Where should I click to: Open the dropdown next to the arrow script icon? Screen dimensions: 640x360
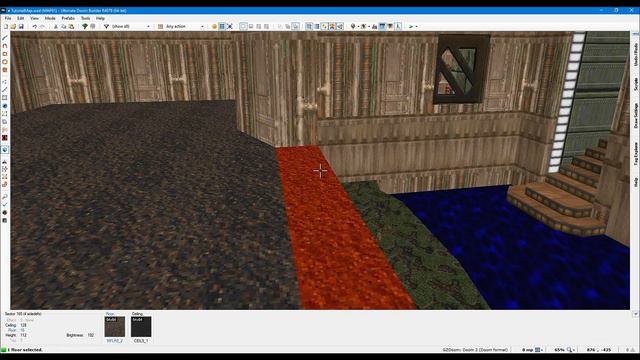point(416,27)
